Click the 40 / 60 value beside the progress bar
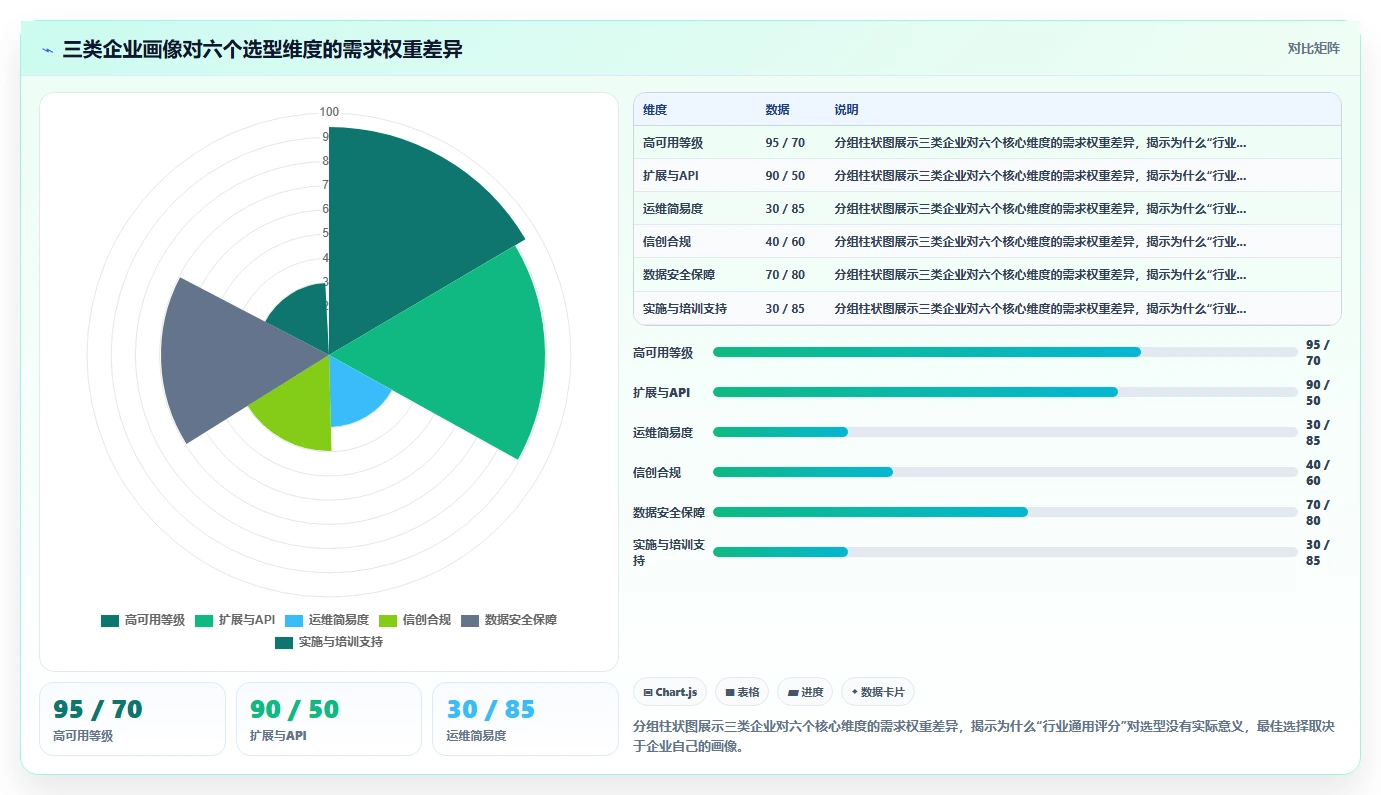This screenshot has width=1381, height=795. (1318, 473)
